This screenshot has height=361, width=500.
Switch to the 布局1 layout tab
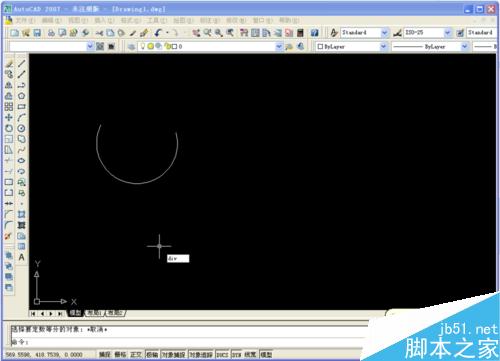coord(94,313)
